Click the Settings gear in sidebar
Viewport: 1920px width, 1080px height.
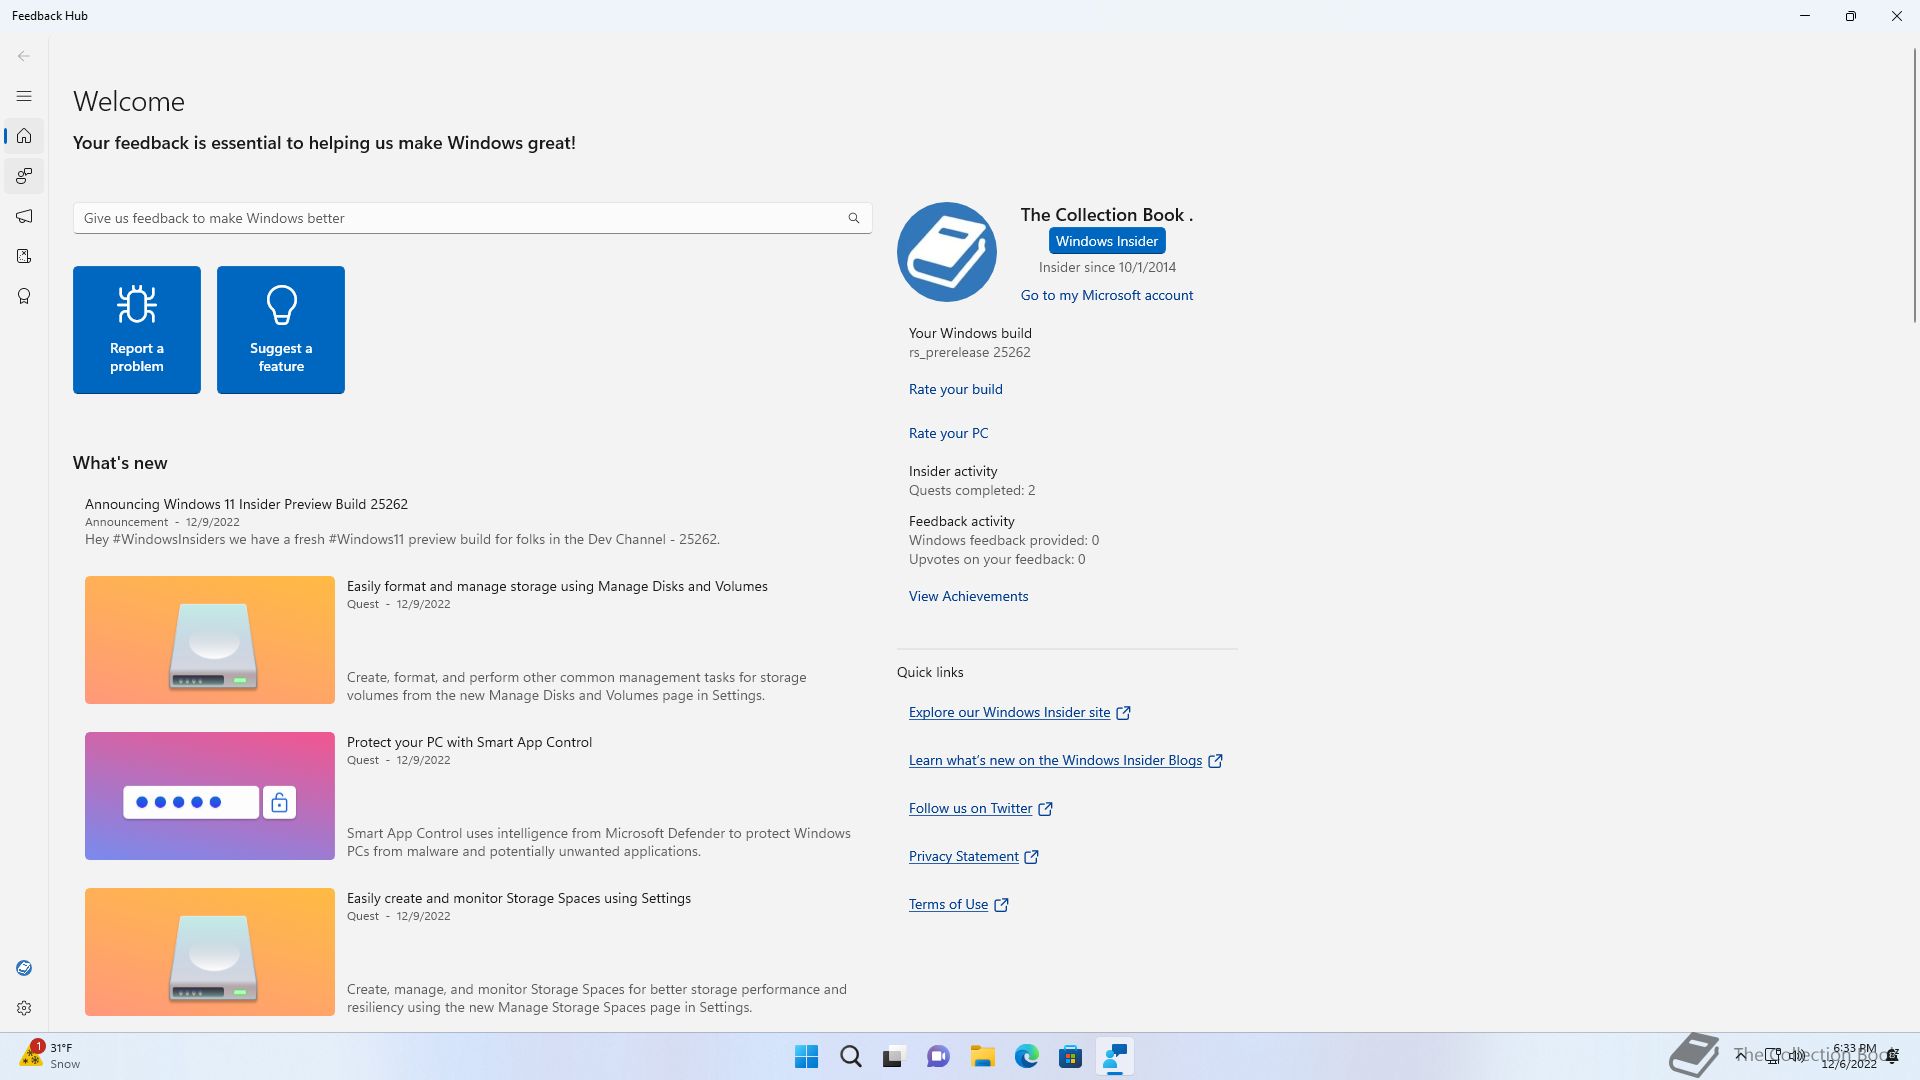[x=24, y=1008]
